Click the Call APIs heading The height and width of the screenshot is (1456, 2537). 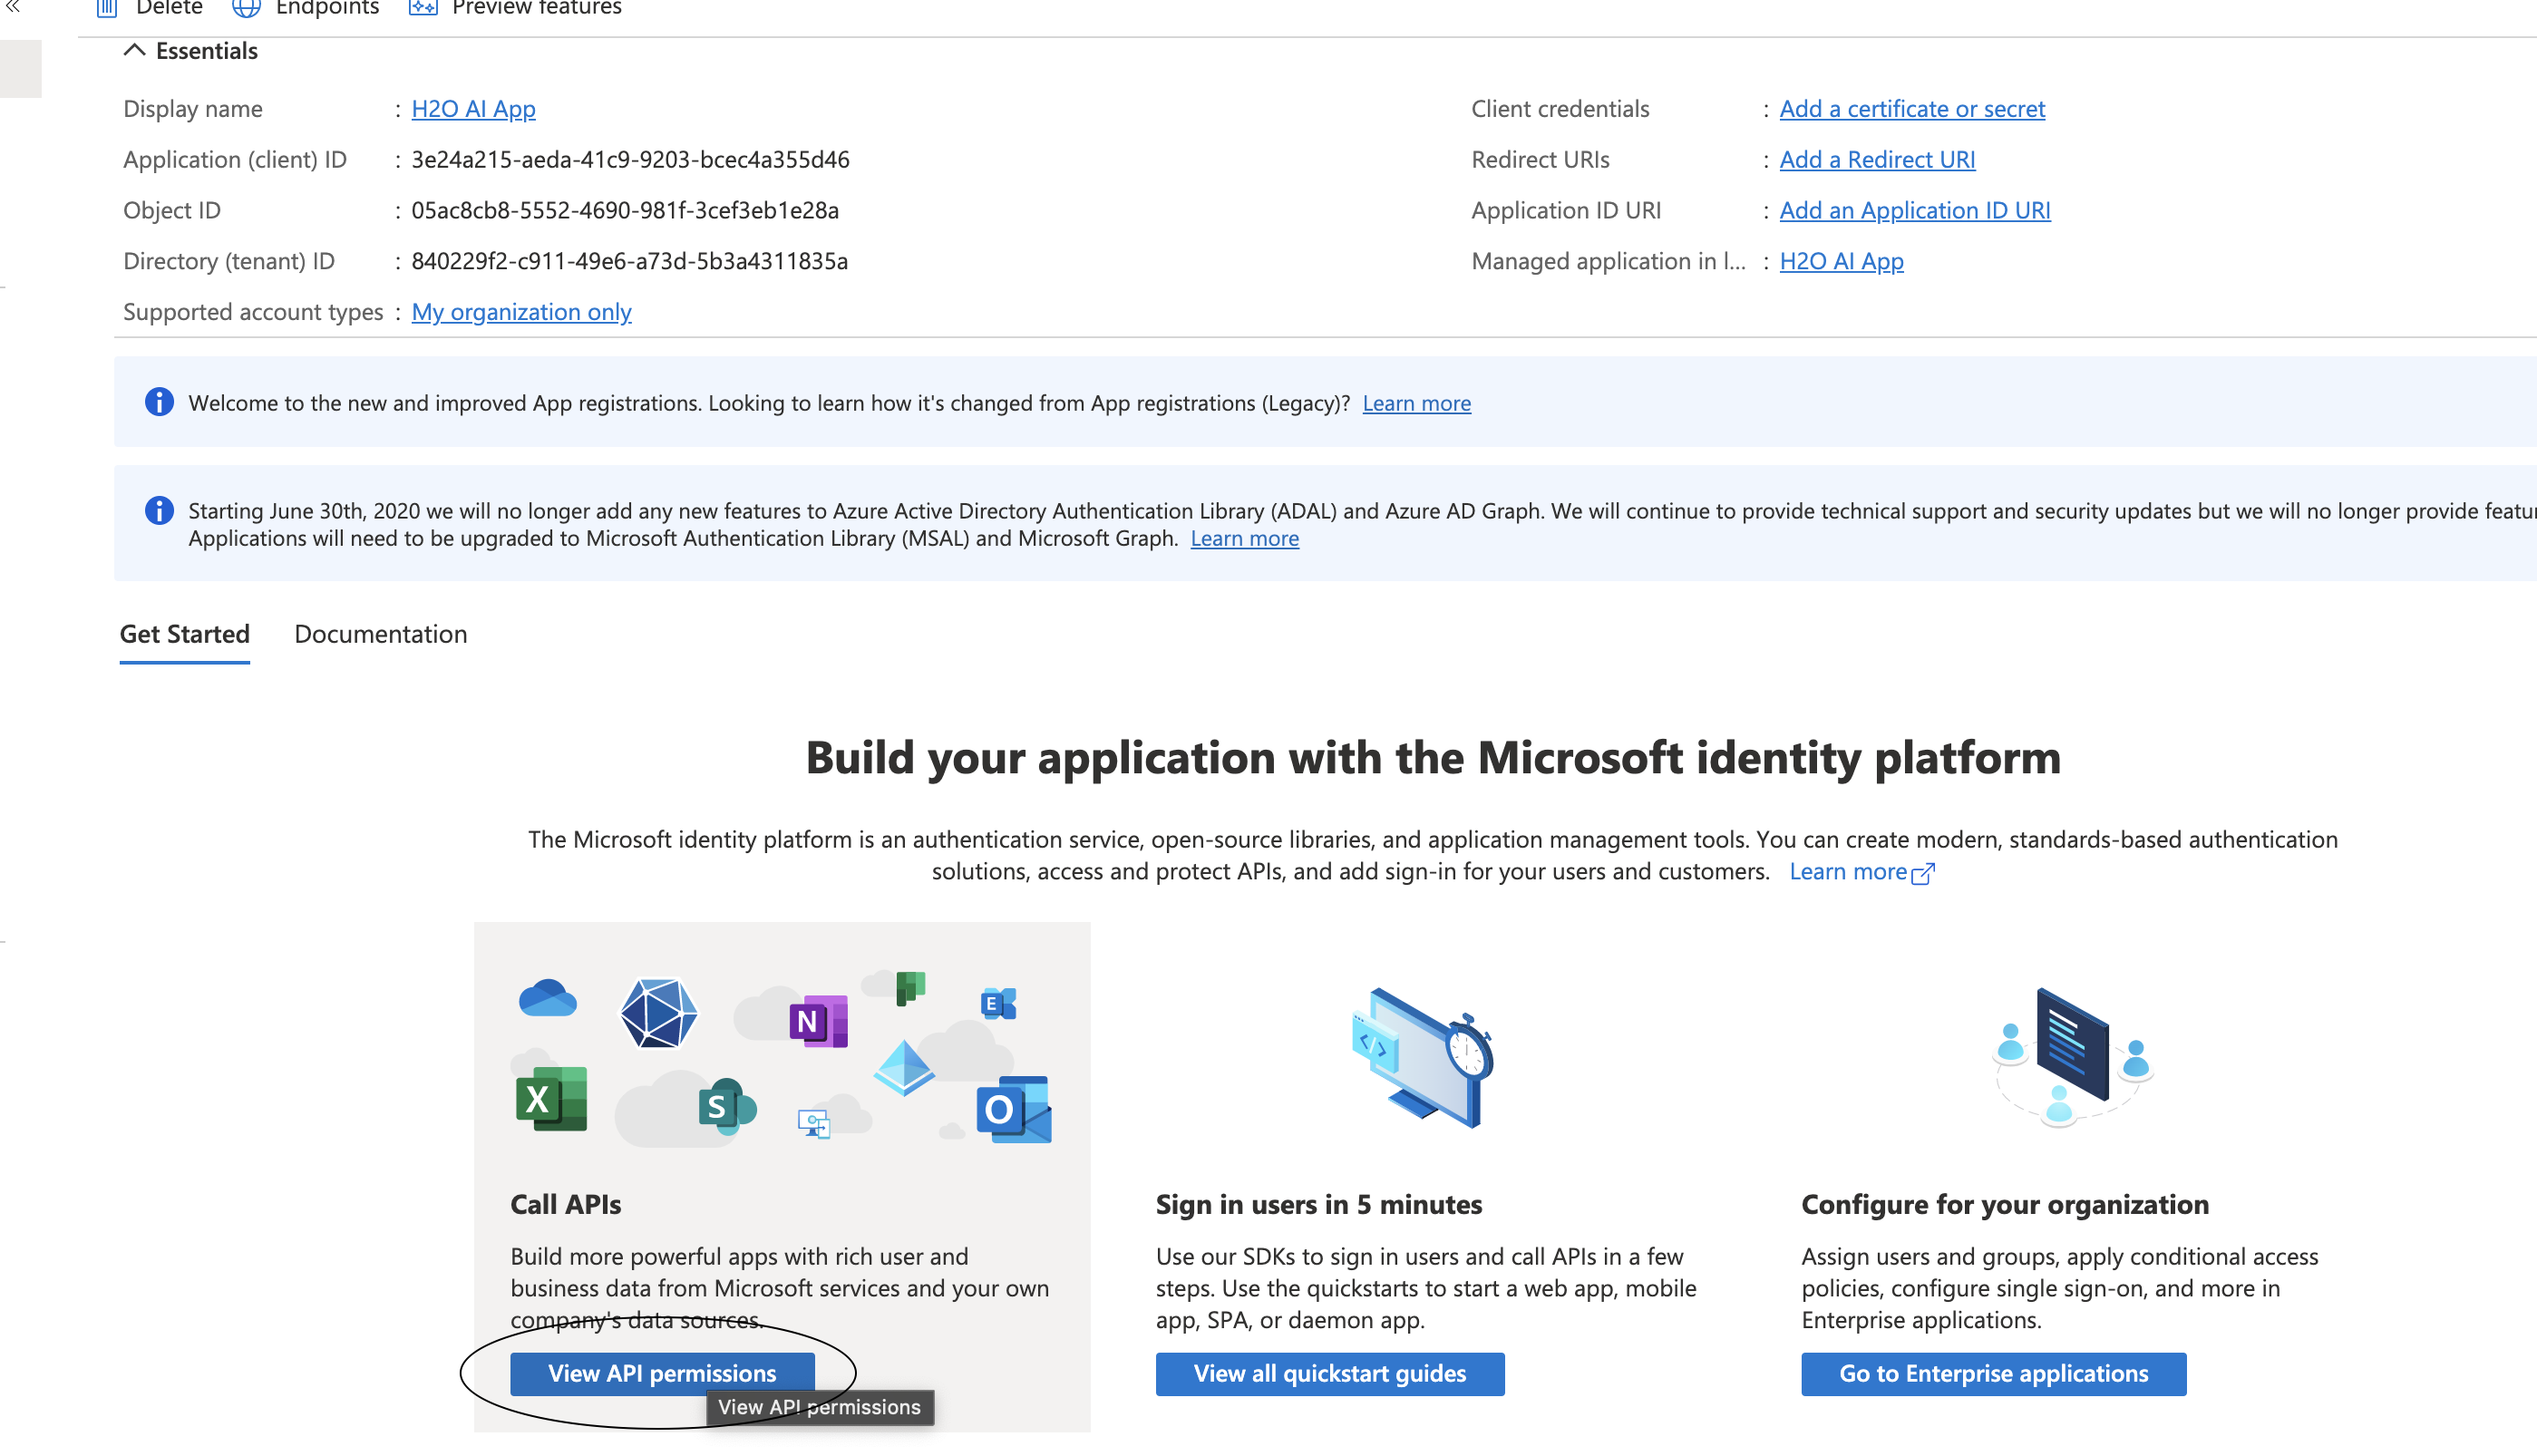[566, 1204]
